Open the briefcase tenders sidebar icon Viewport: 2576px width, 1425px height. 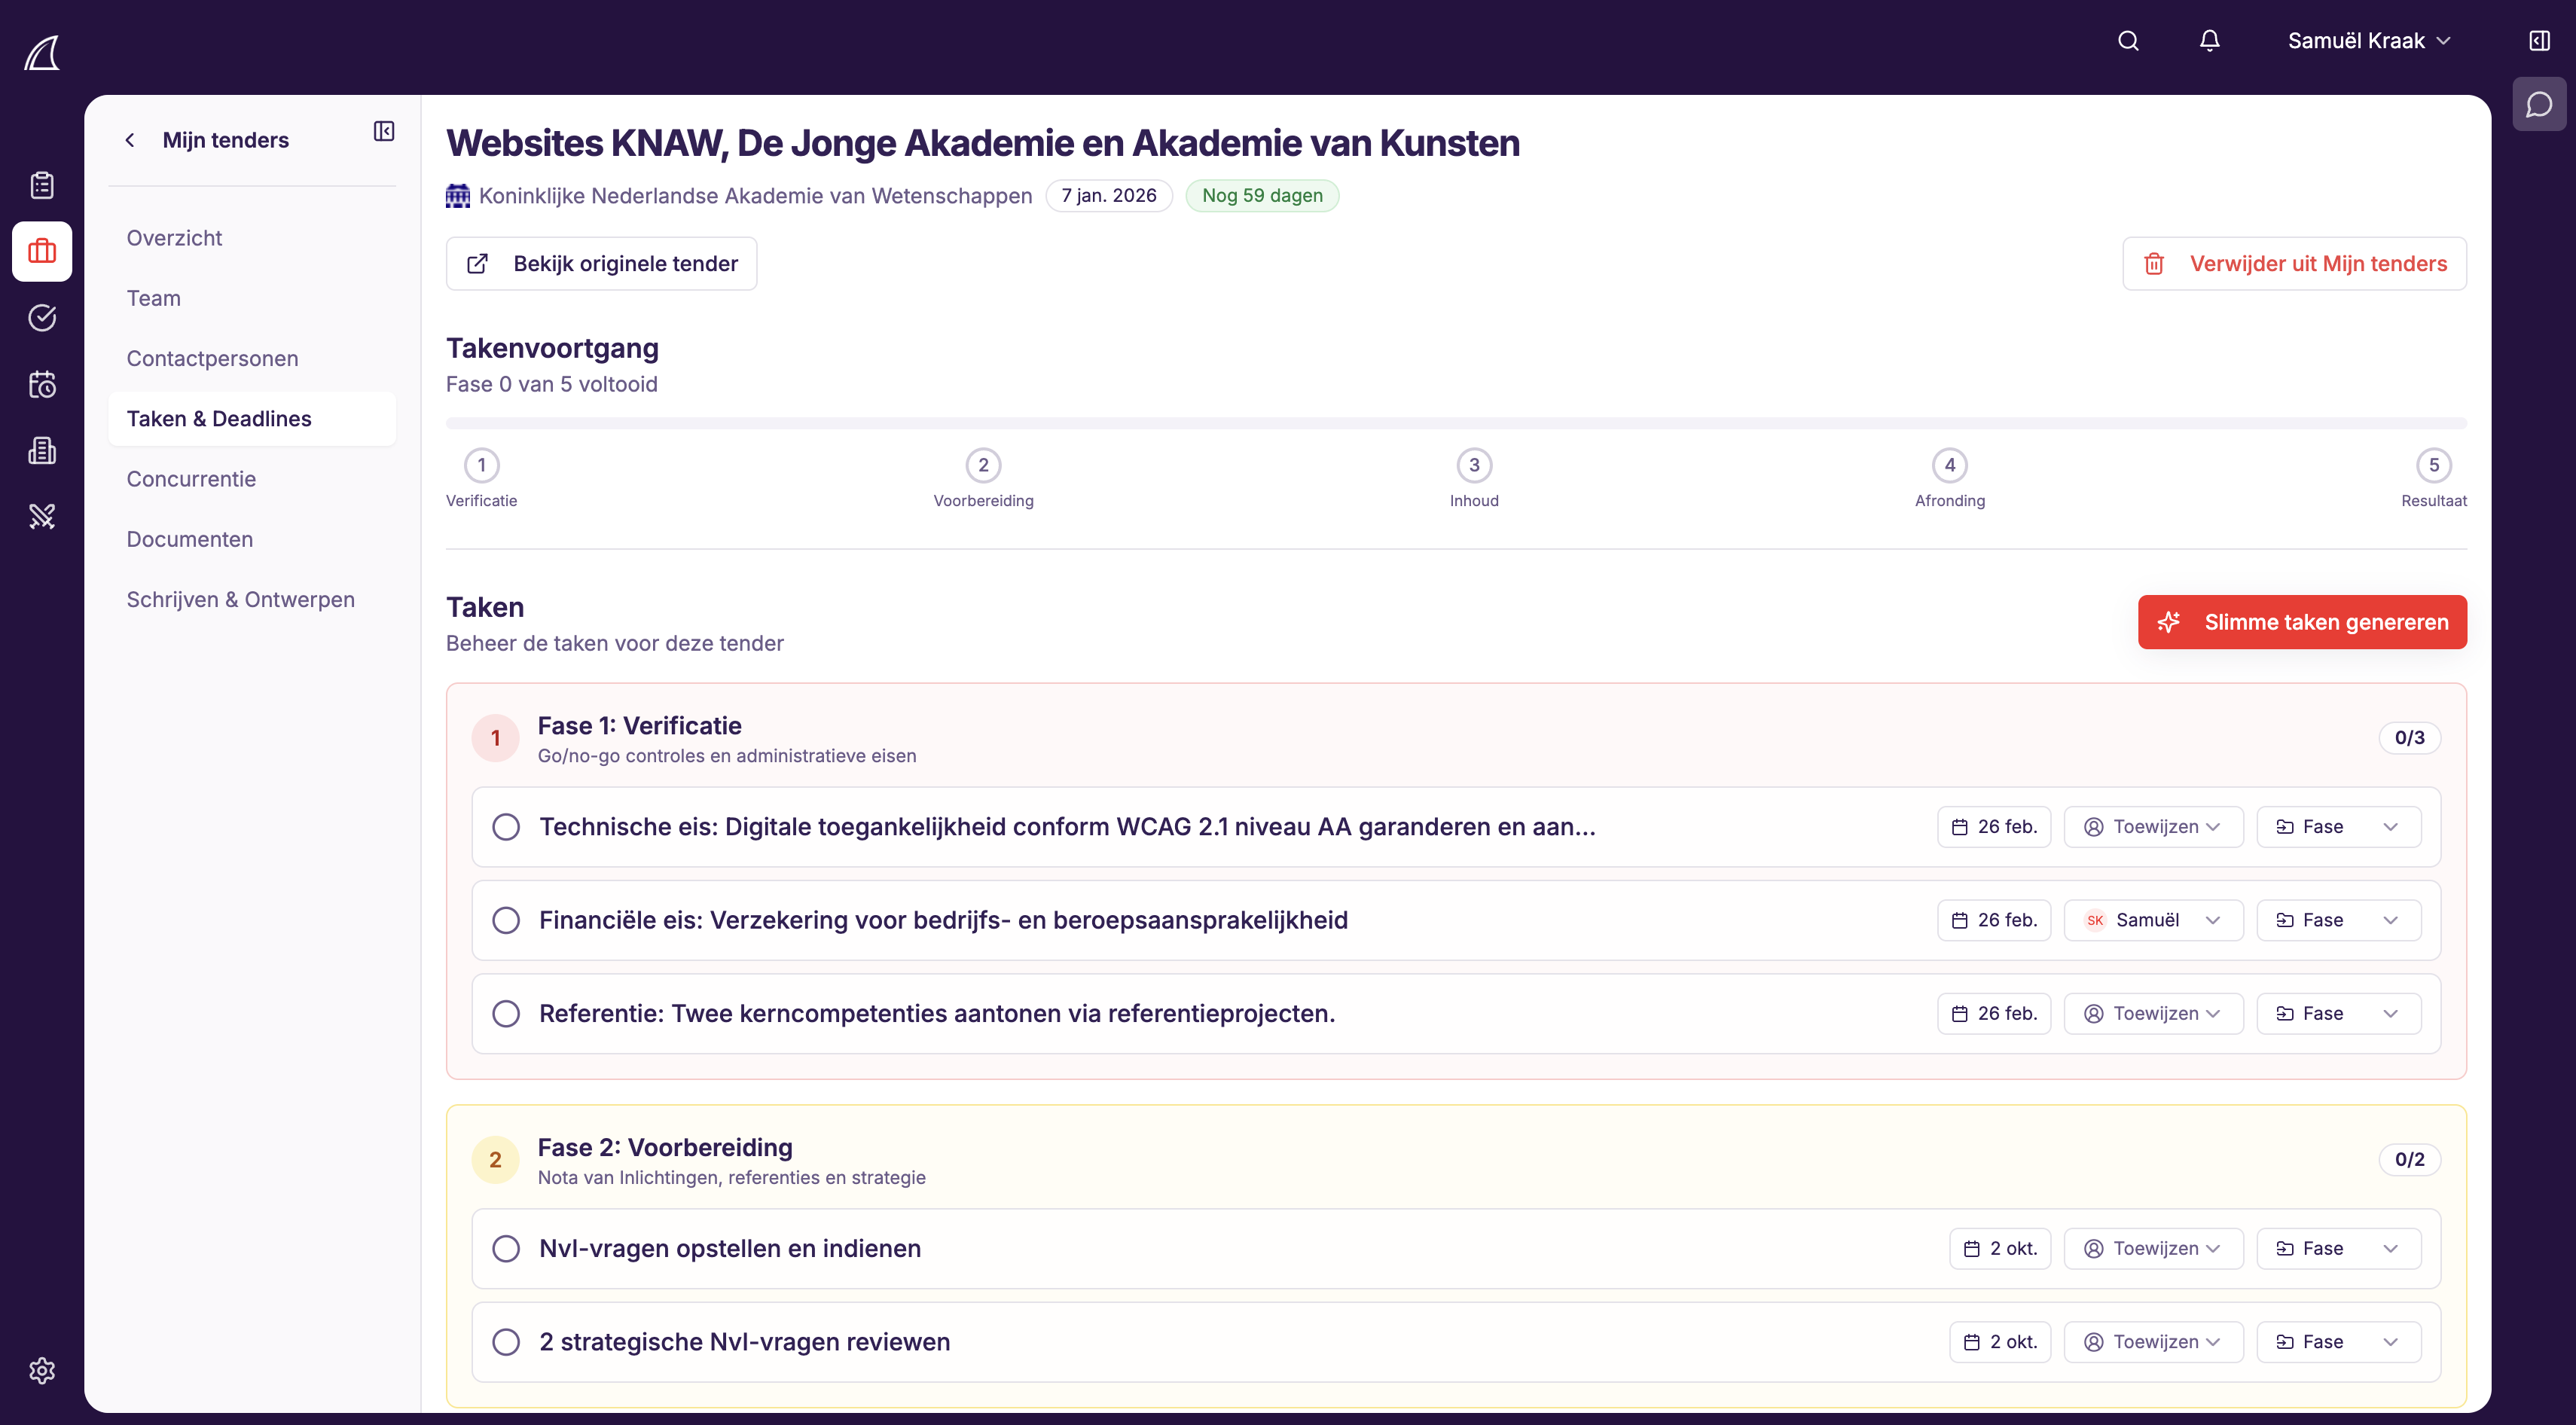pos(42,251)
